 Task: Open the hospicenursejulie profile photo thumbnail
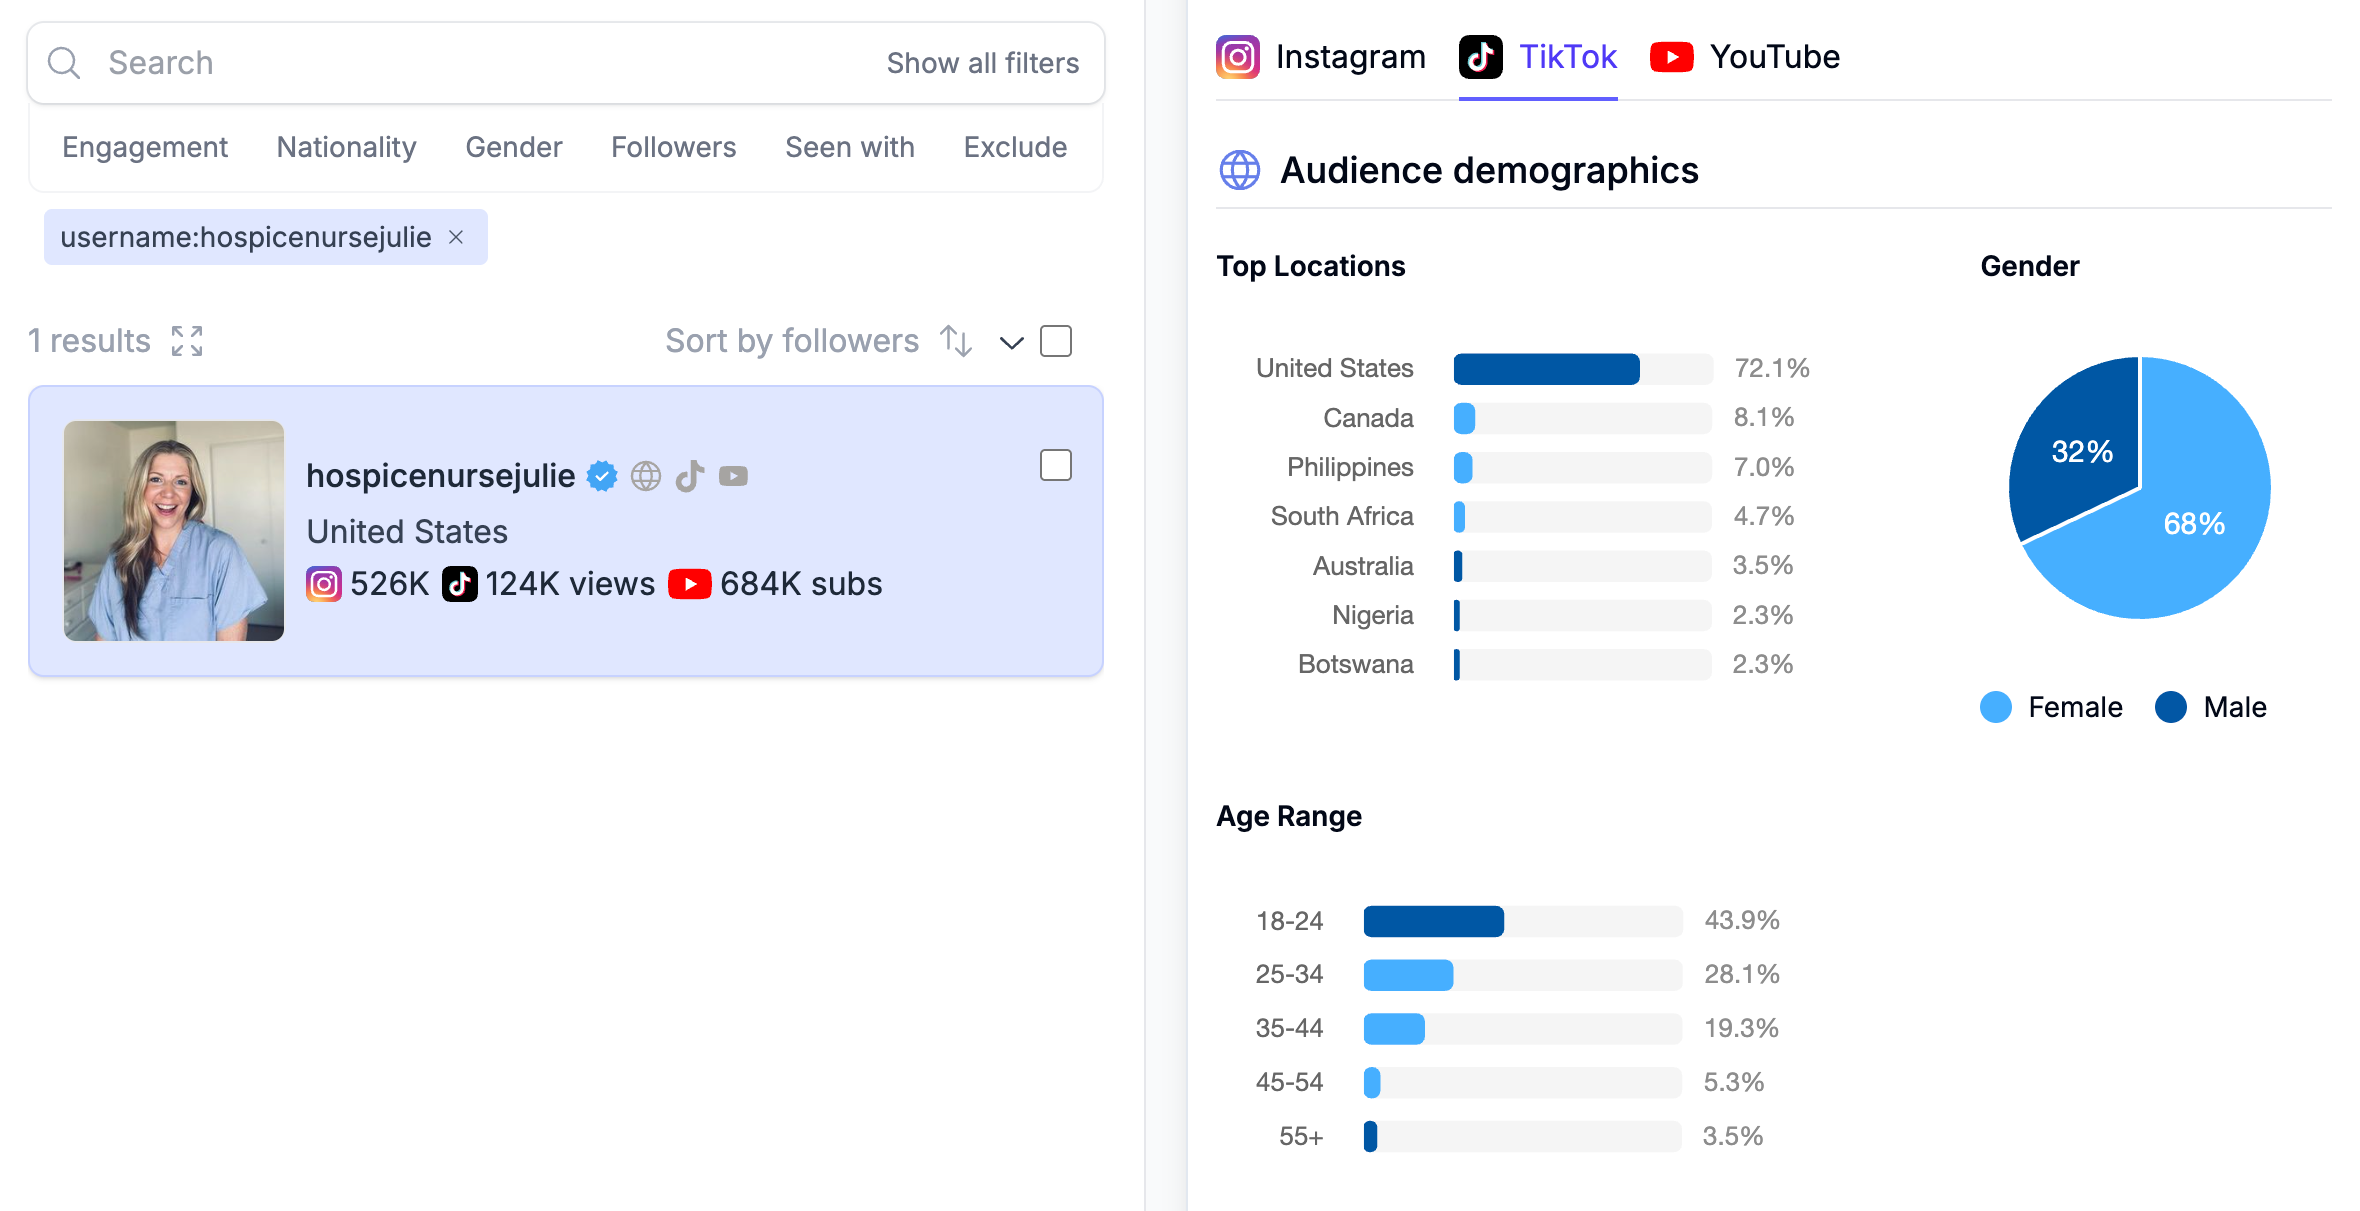(174, 531)
